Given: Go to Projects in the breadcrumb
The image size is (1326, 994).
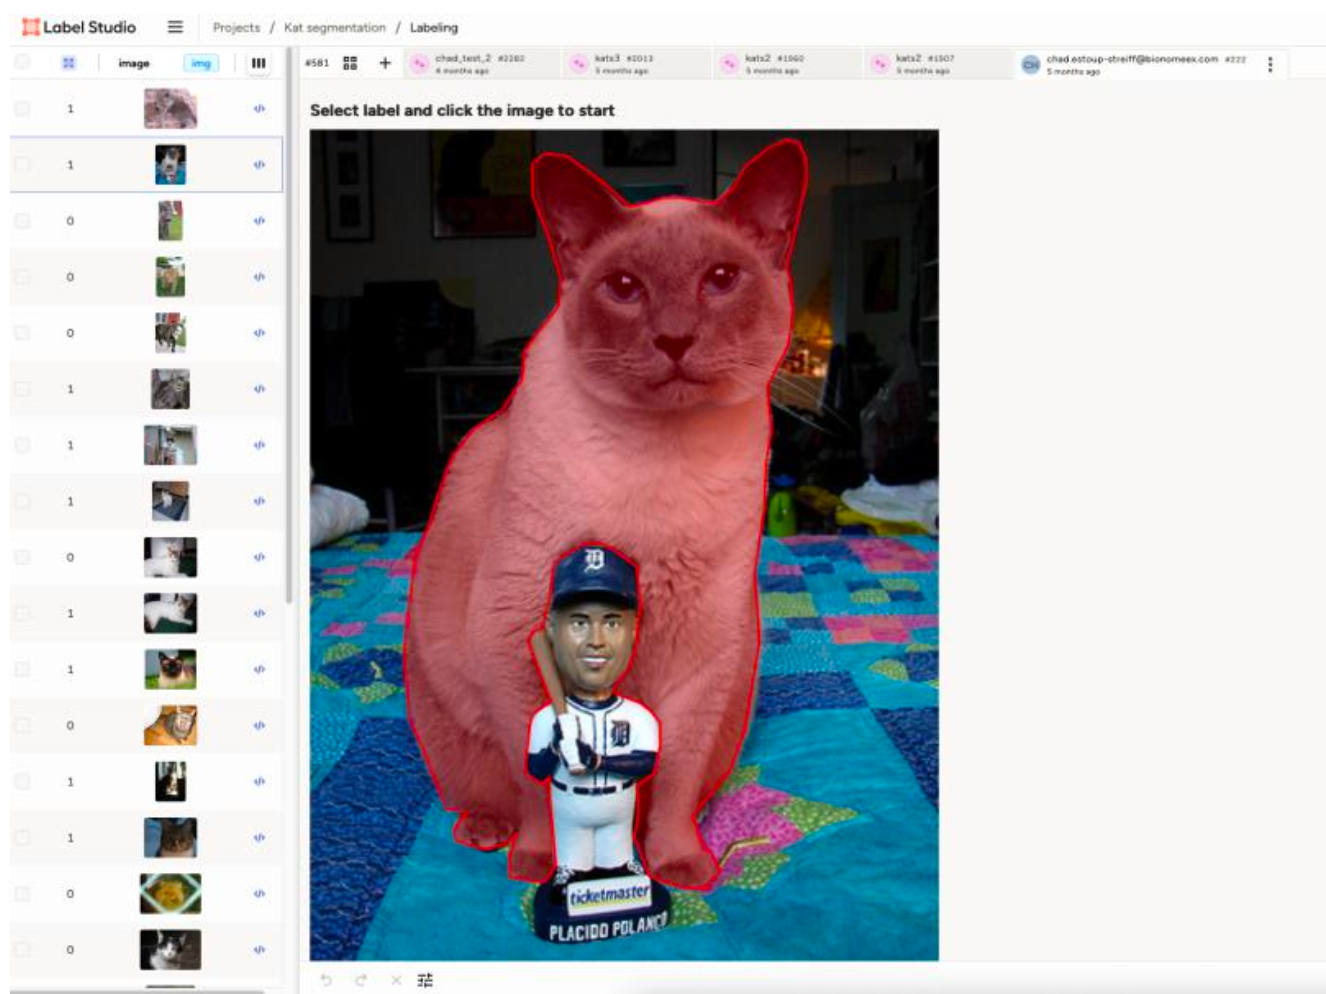Looking at the screenshot, I should click(236, 27).
